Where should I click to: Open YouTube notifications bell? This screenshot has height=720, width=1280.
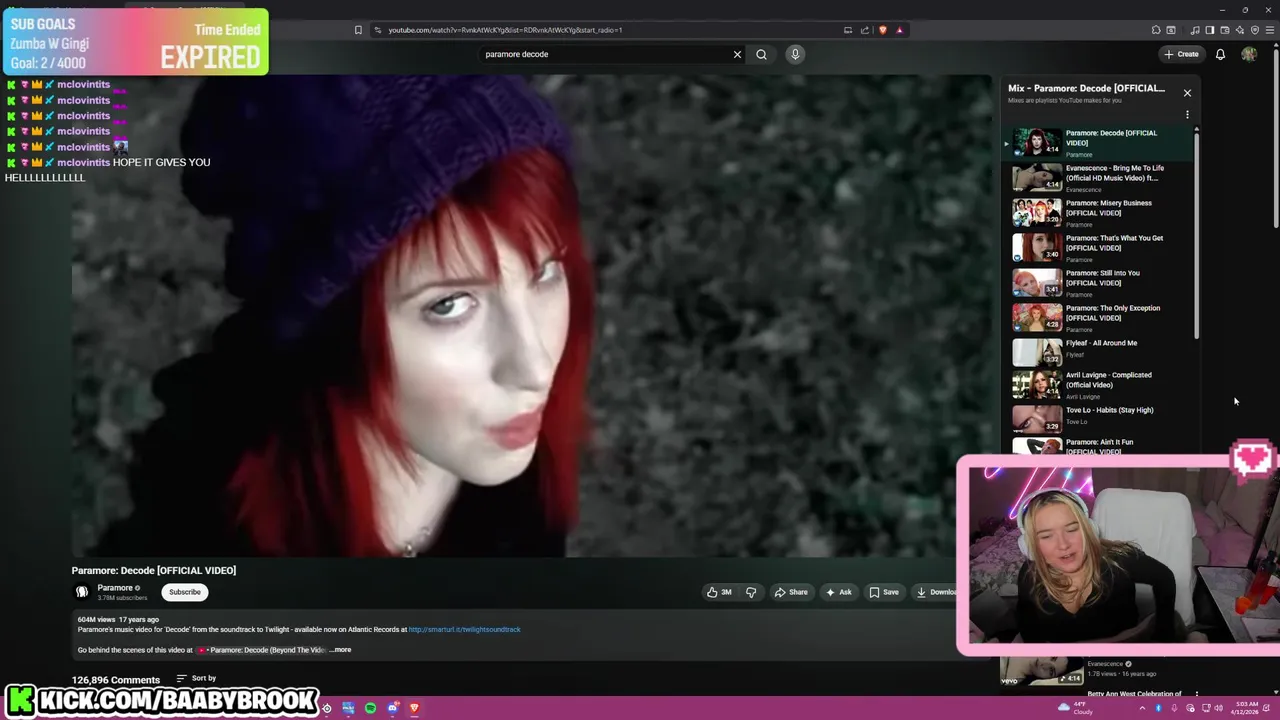coord(1220,54)
